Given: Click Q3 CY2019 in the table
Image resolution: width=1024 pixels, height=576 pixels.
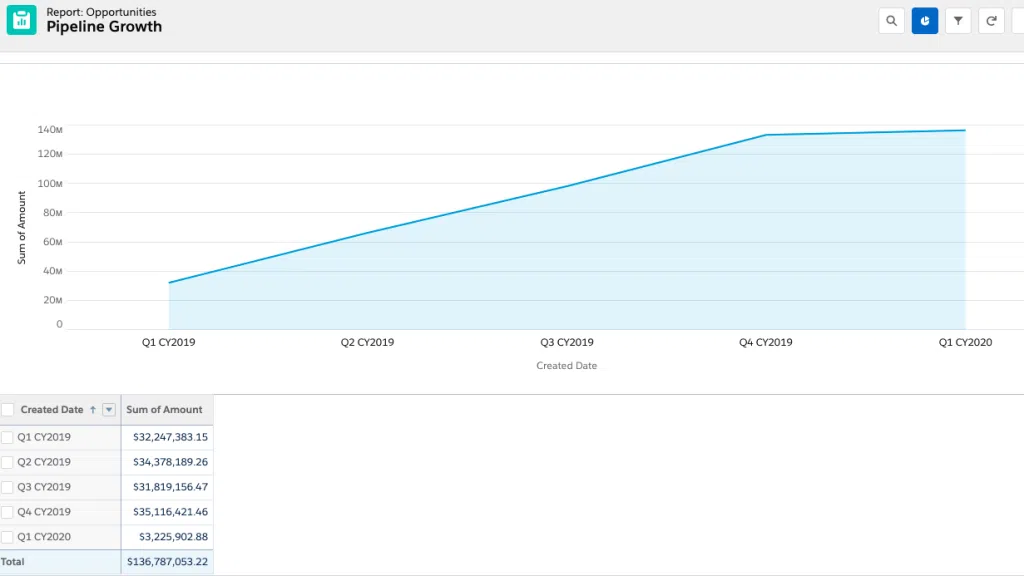Looking at the screenshot, I should [44, 487].
